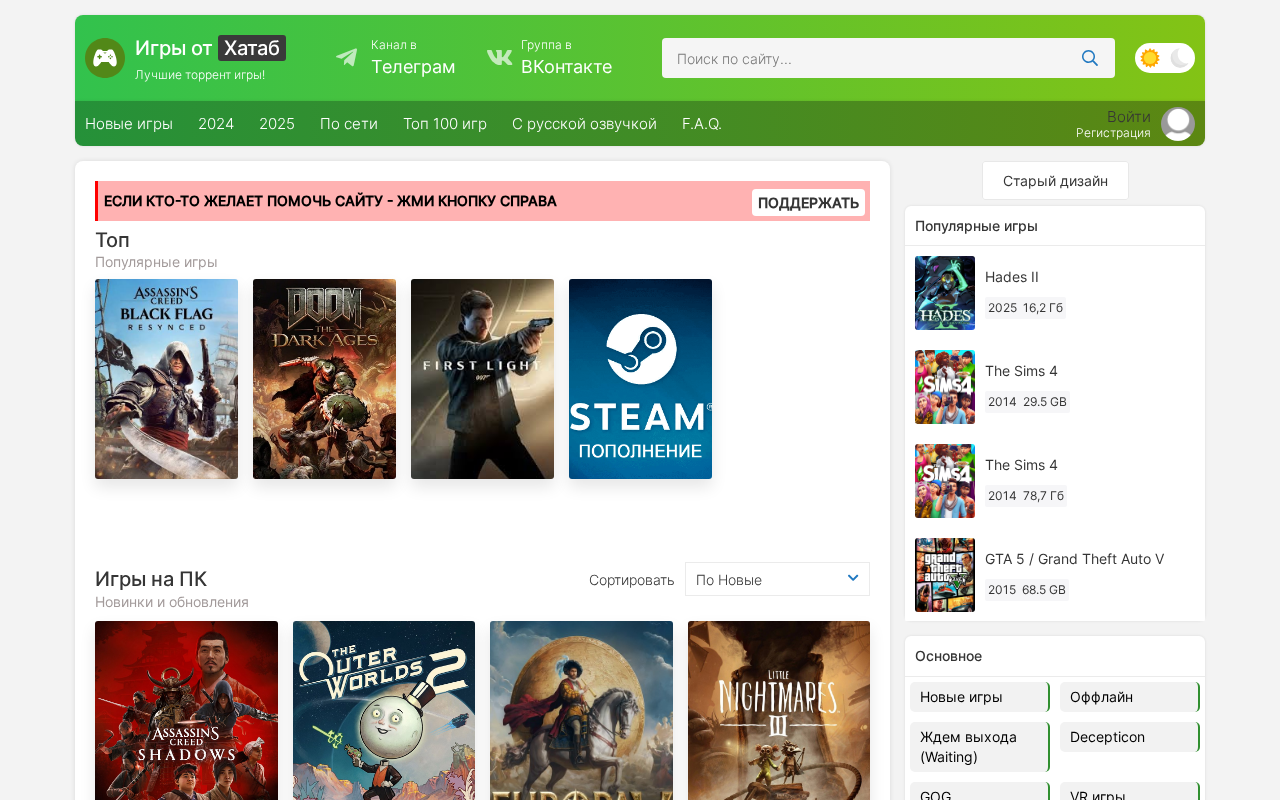Open 'Ждем выхода (Waiting)' category

tap(980, 747)
